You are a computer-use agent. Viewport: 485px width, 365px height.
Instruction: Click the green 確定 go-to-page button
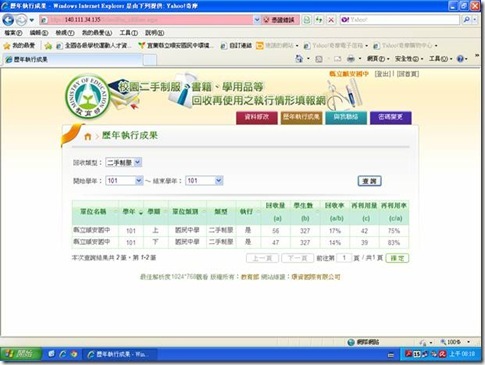pyautogui.click(x=397, y=258)
